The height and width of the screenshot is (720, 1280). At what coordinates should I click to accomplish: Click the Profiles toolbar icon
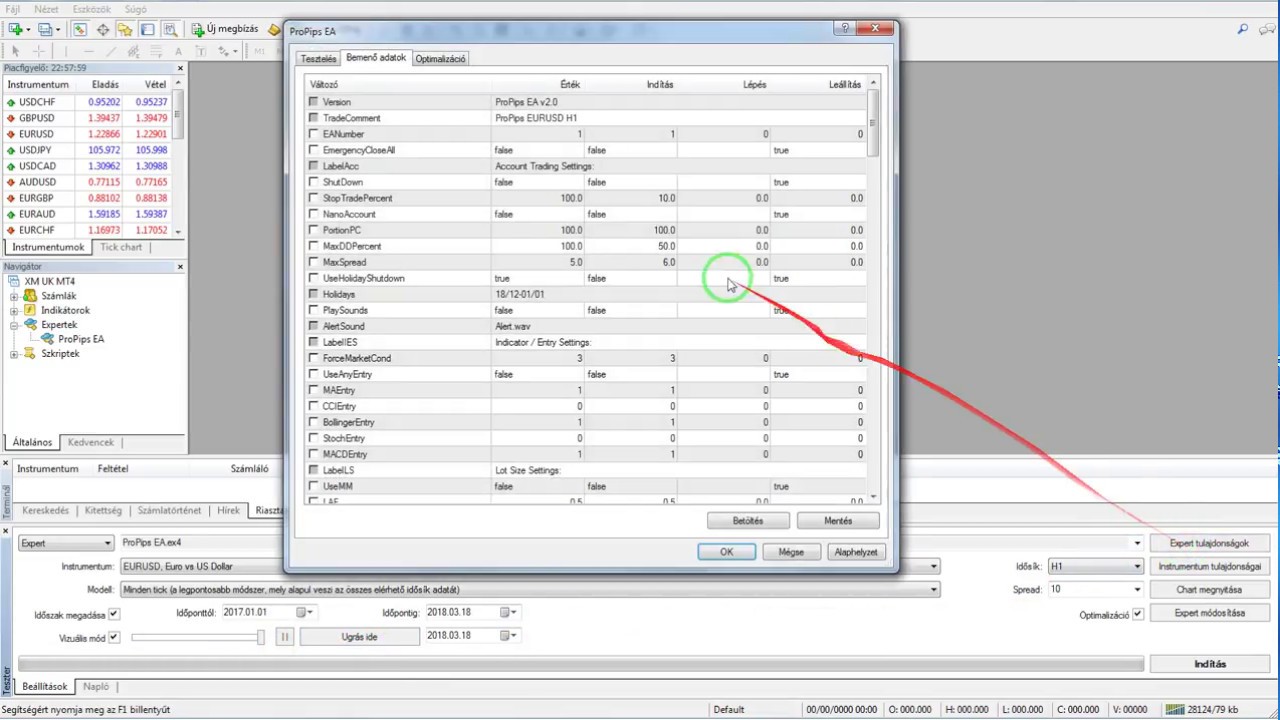point(45,29)
